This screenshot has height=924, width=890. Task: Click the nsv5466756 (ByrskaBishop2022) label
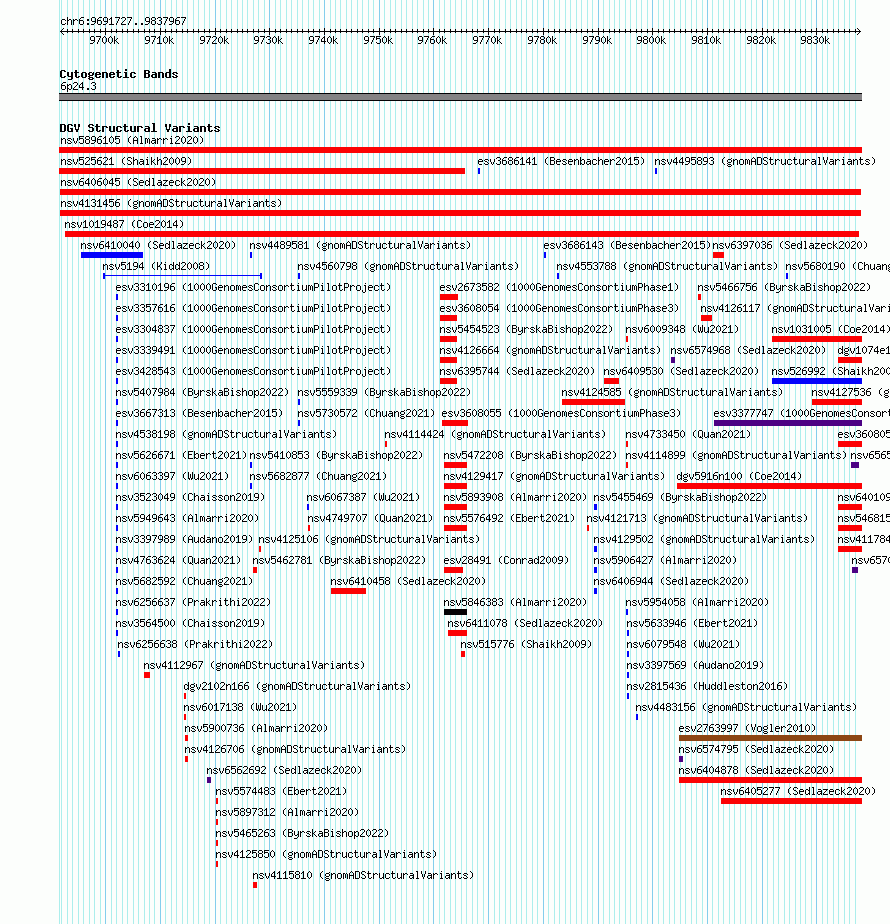(784, 287)
